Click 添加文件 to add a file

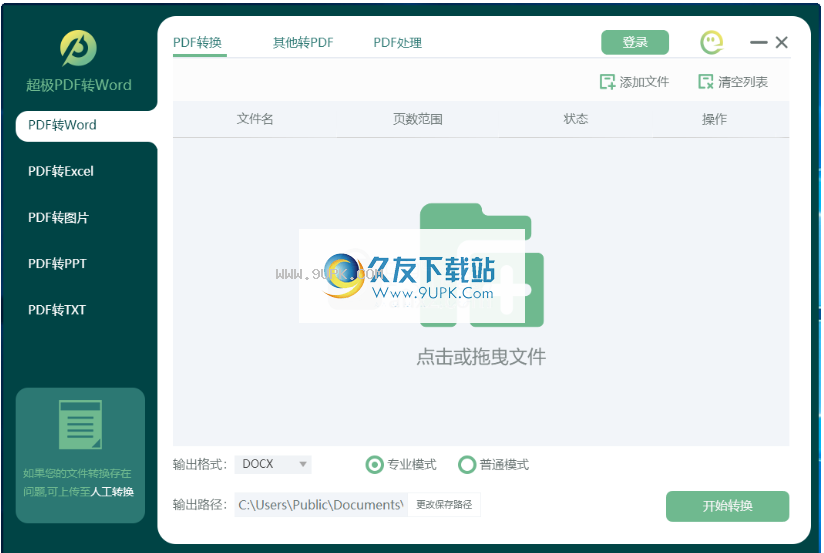[x=634, y=82]
